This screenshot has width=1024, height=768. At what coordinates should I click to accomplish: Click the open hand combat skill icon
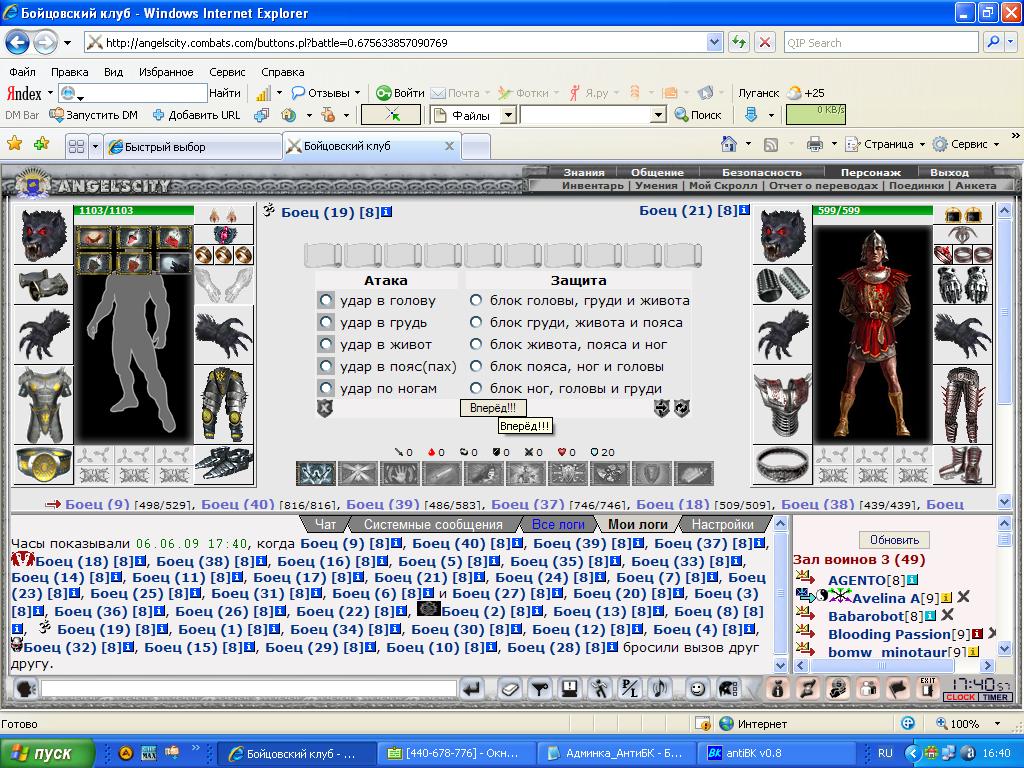tap(400, 473)
